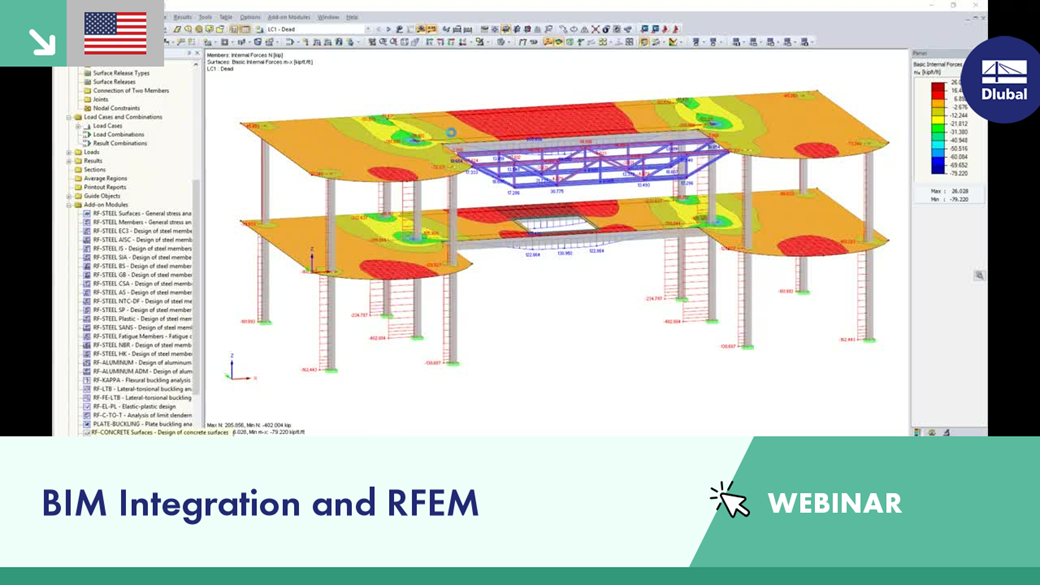Open color scale tab at panel bottom
Viewport: 1040px width, 585px height.
(x=918, y=432)
